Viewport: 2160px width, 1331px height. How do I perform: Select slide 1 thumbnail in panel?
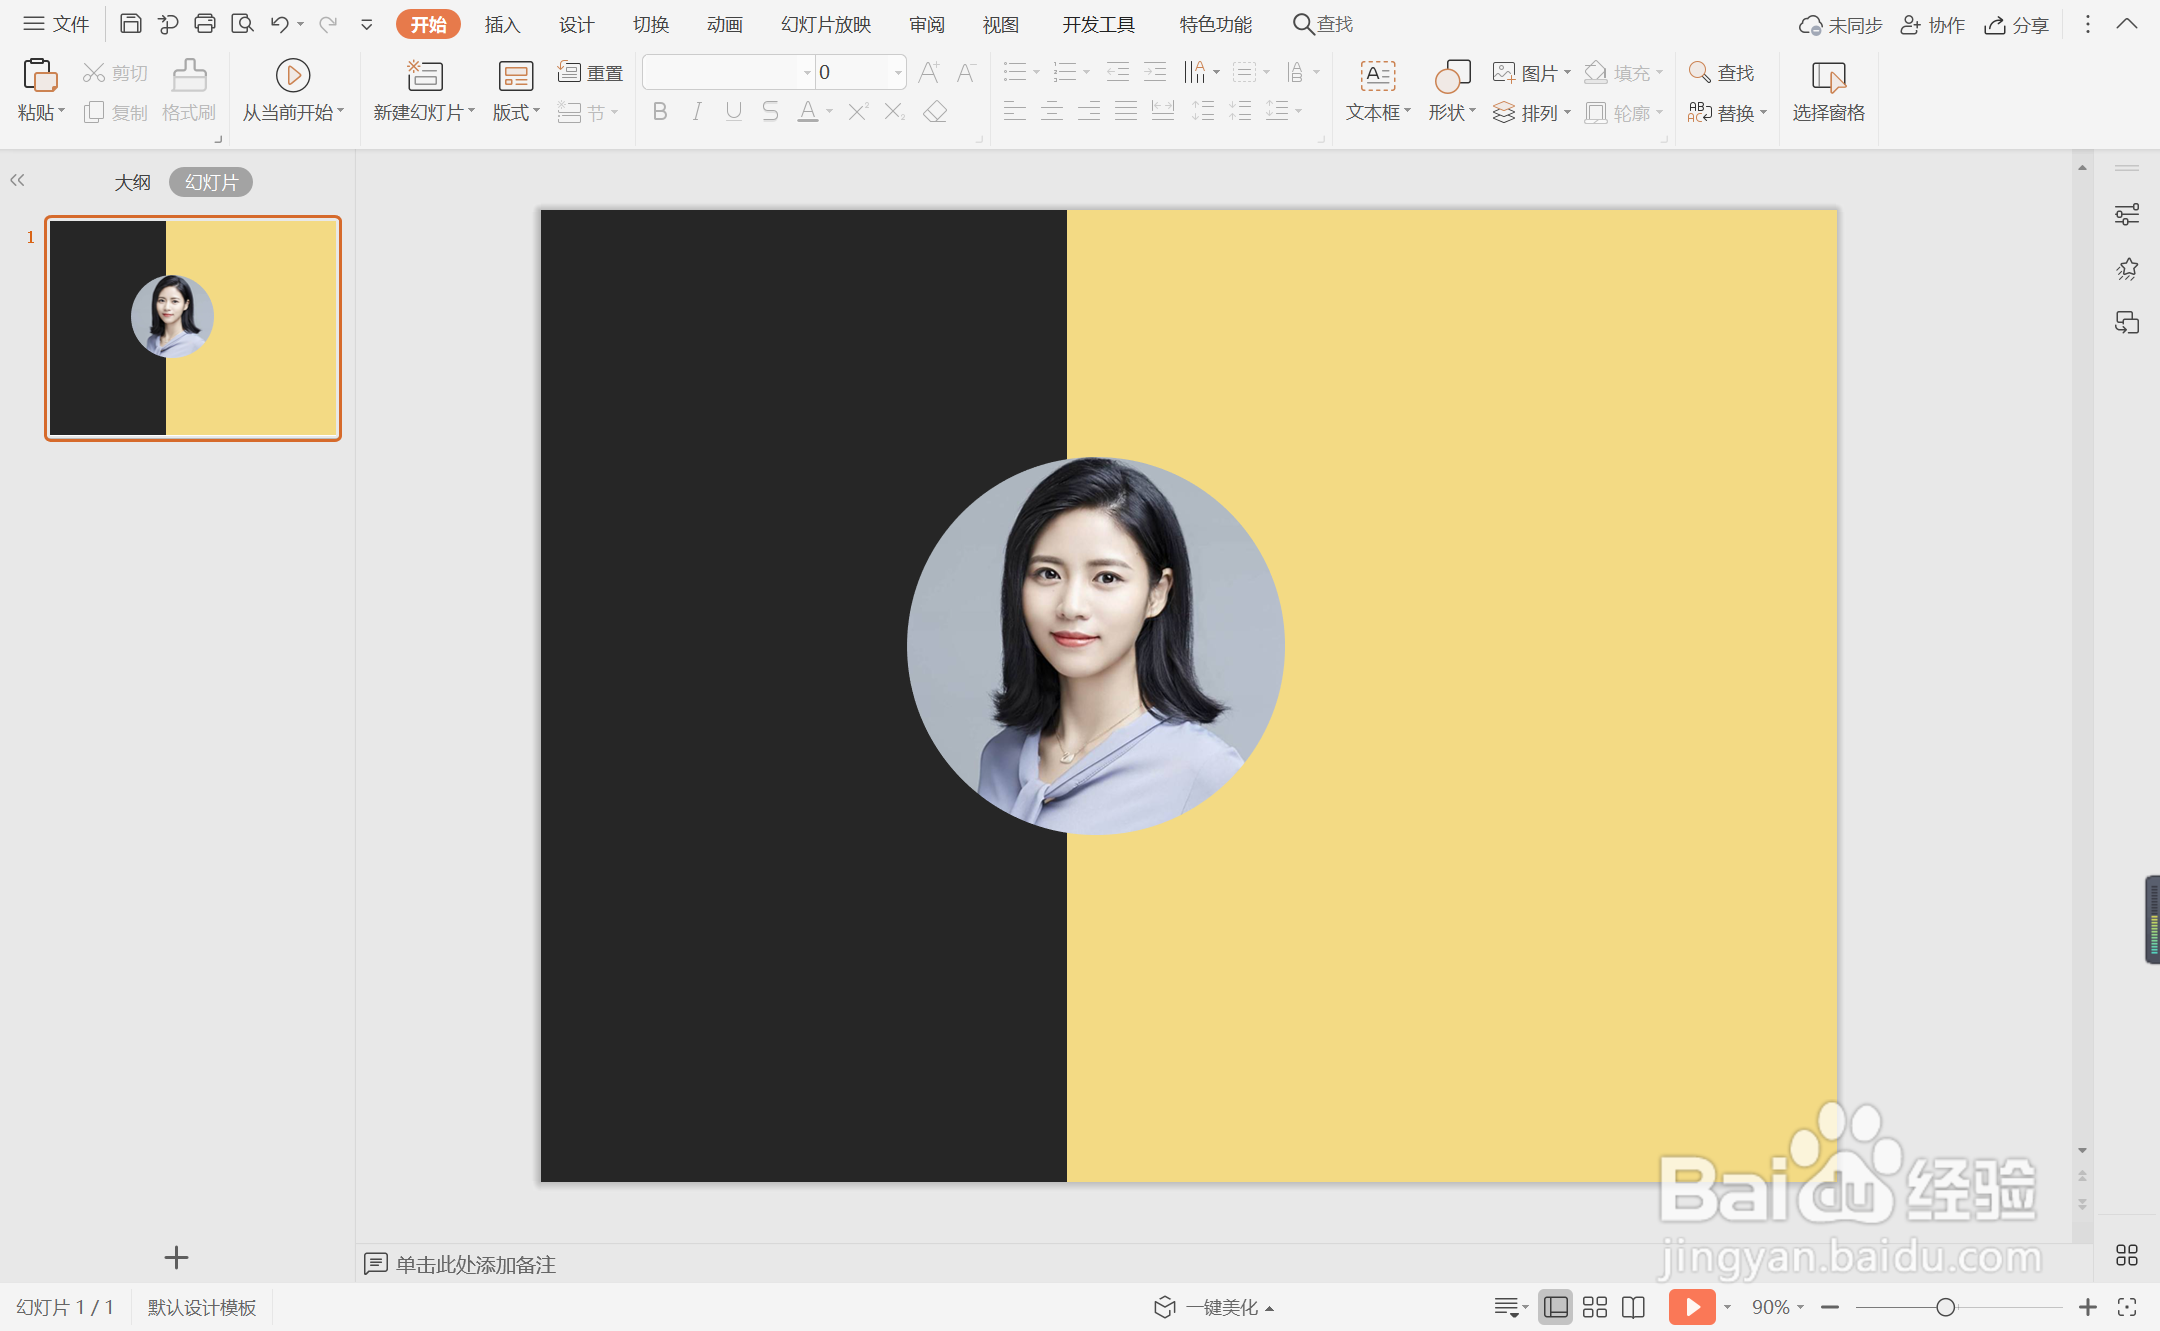(x=193, y=328)
